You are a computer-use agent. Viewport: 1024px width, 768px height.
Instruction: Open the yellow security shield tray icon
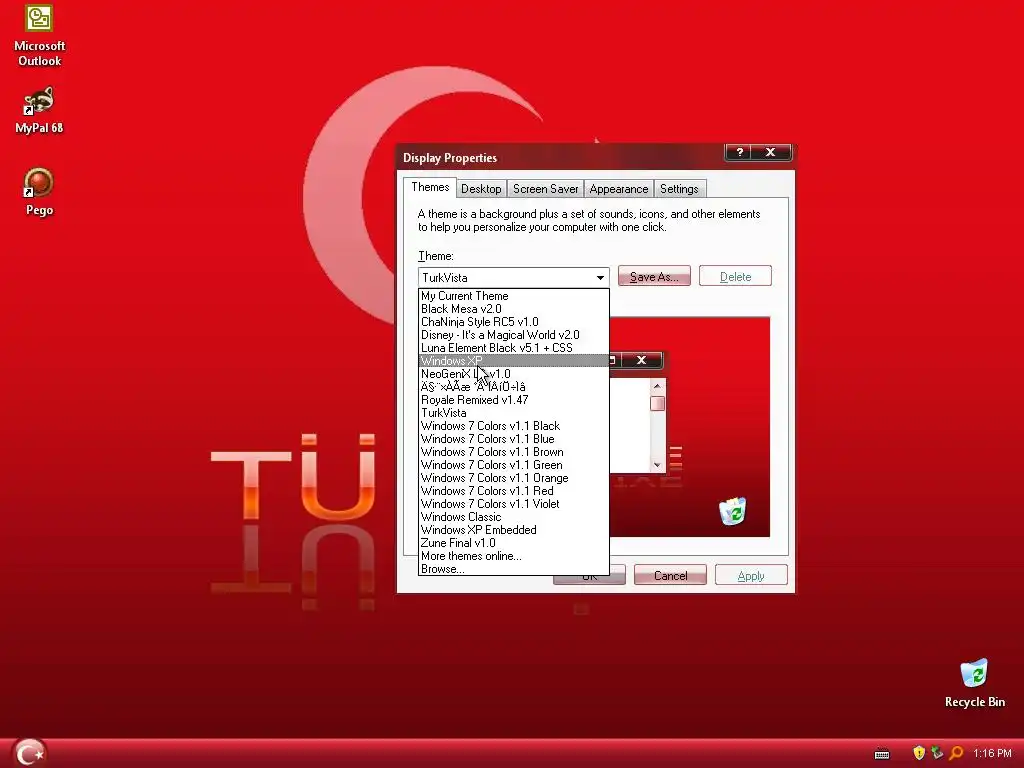(x=919, y=753)
